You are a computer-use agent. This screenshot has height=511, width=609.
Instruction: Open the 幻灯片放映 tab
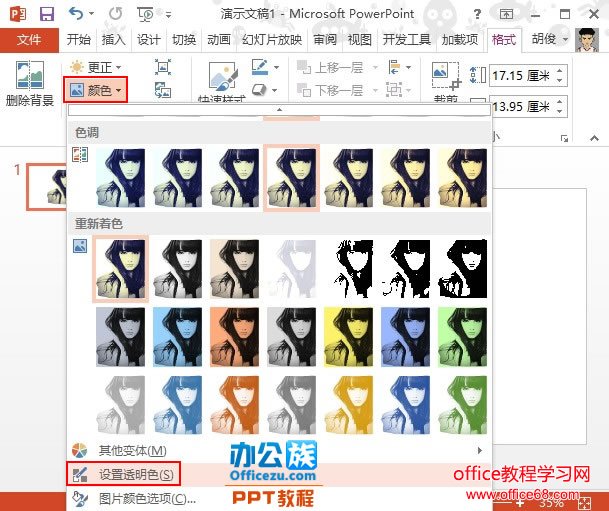[272, 40]
